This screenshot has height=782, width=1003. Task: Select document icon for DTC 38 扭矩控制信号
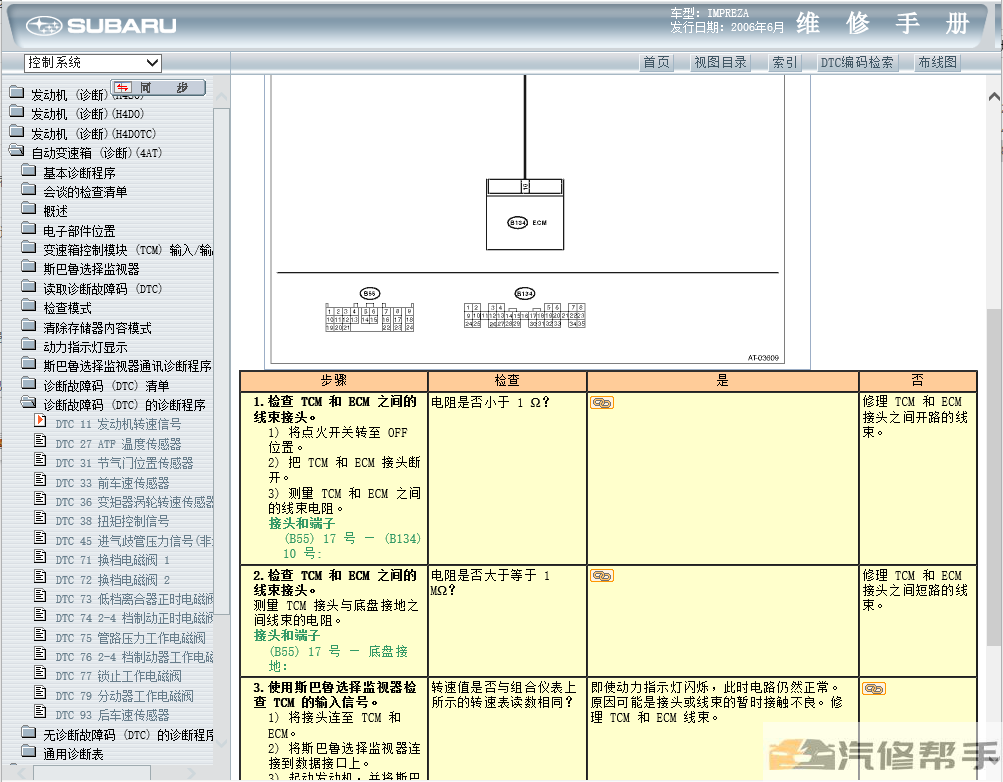40,518
